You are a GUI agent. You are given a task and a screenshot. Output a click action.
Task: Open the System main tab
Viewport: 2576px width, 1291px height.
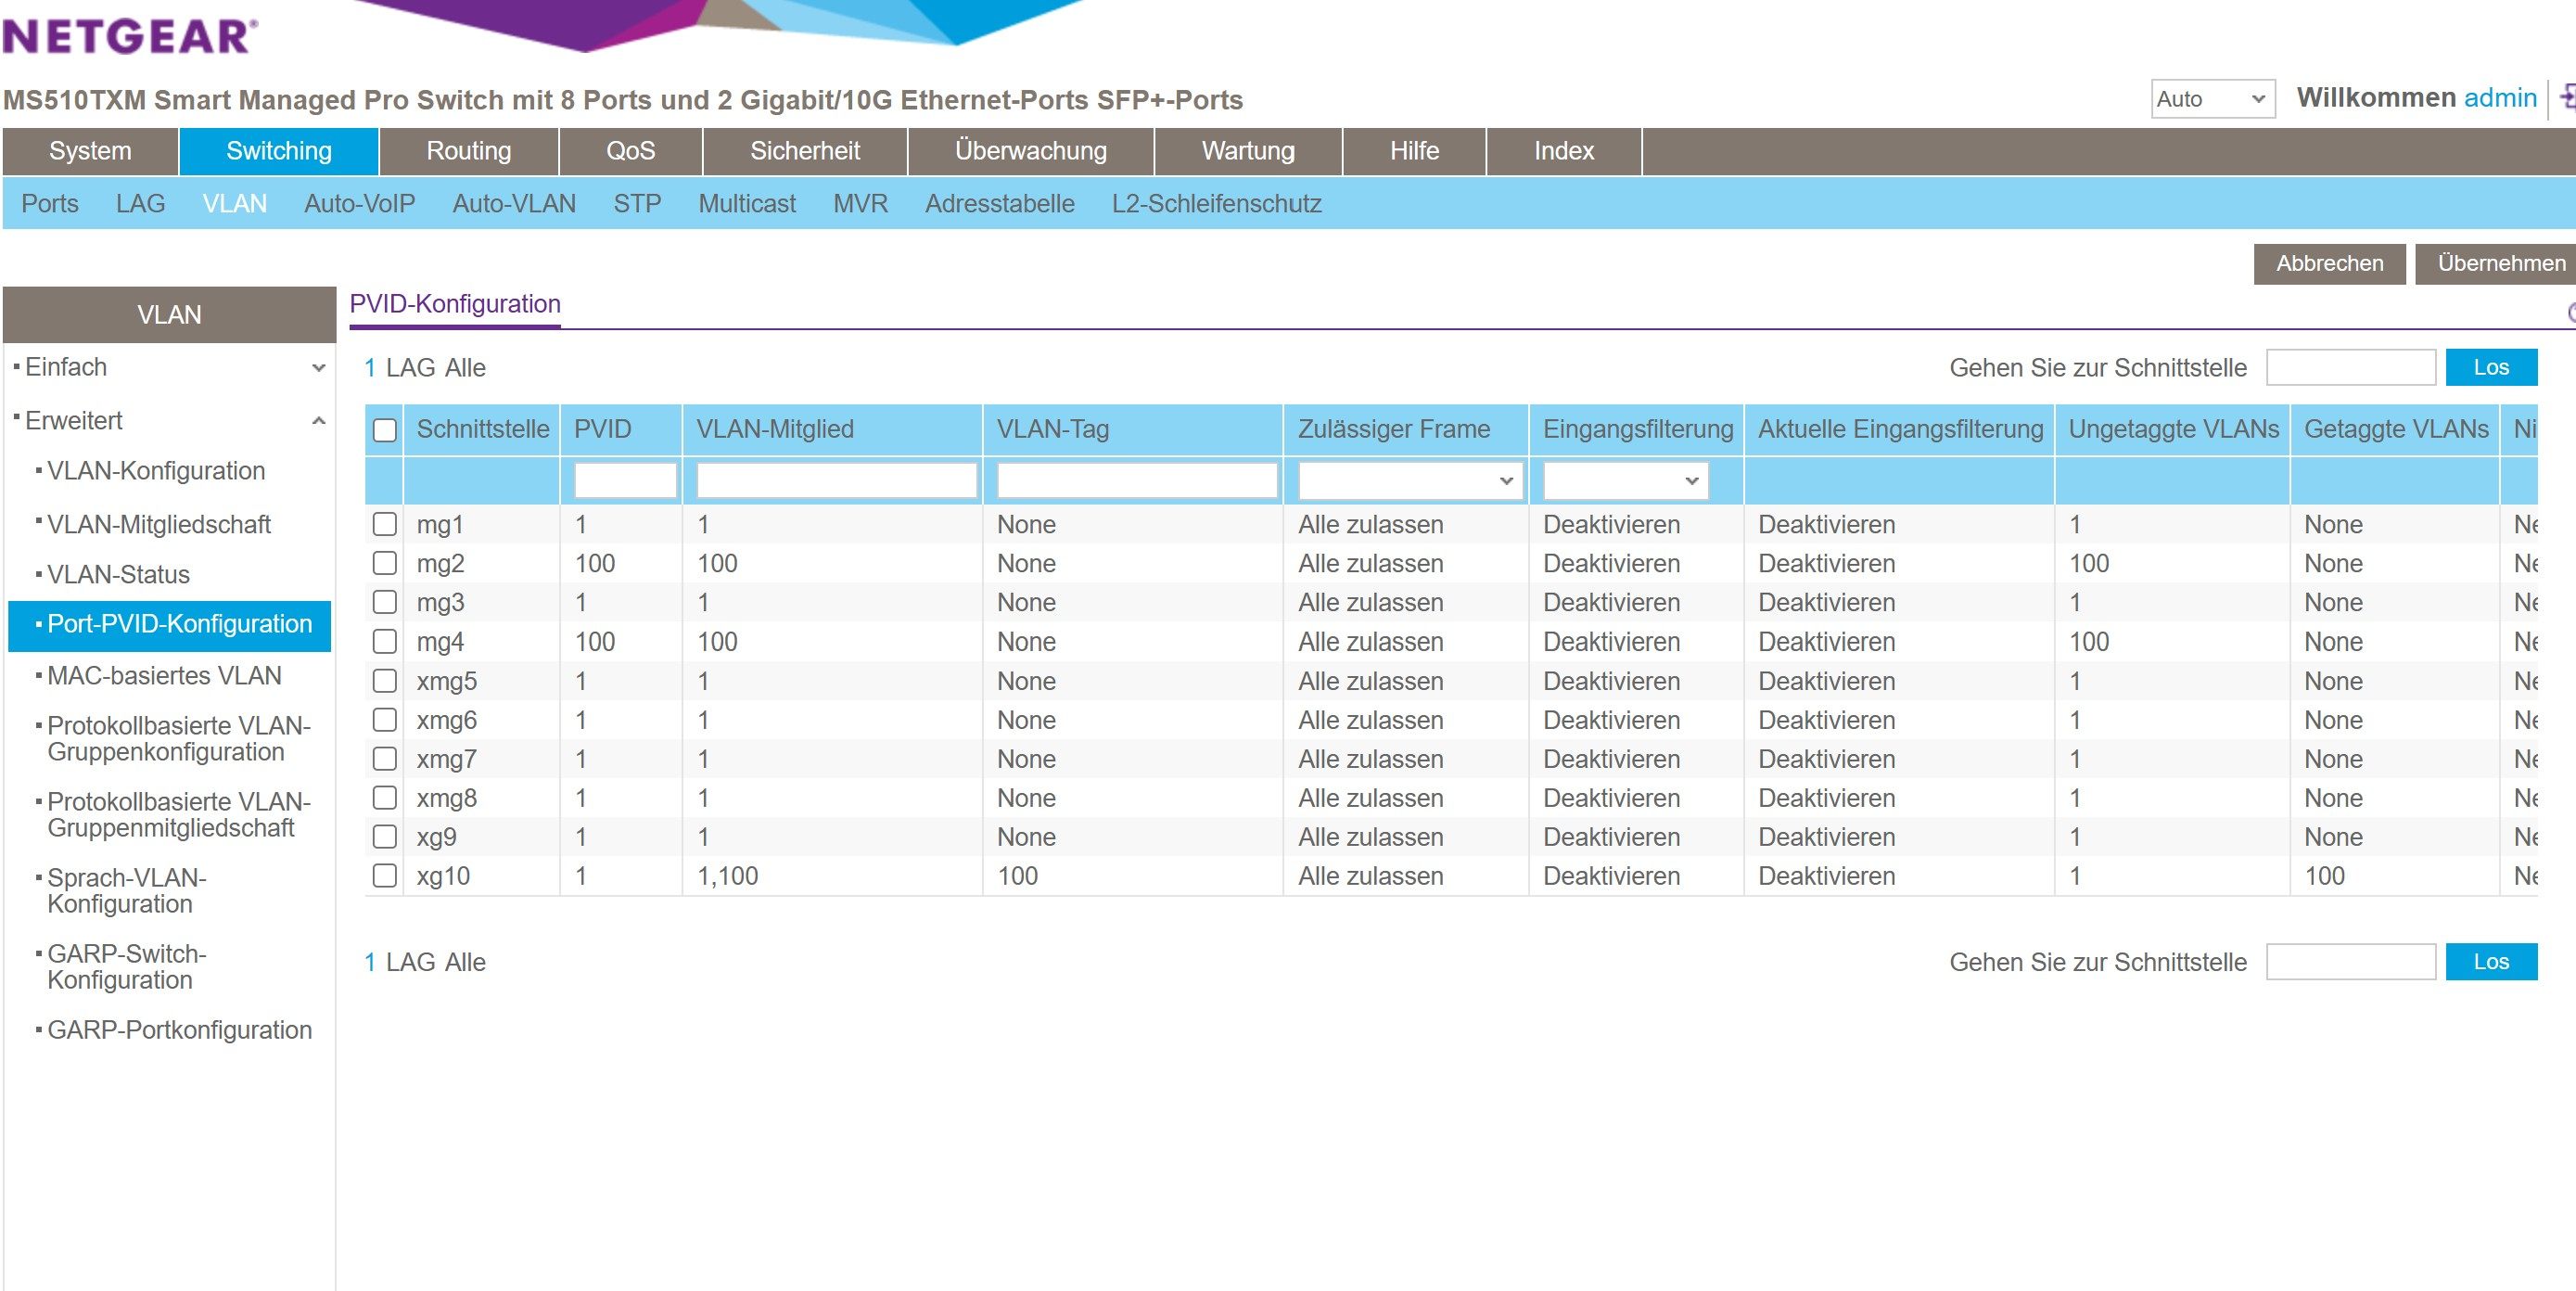pyautogui.click(x=90, y=151)
